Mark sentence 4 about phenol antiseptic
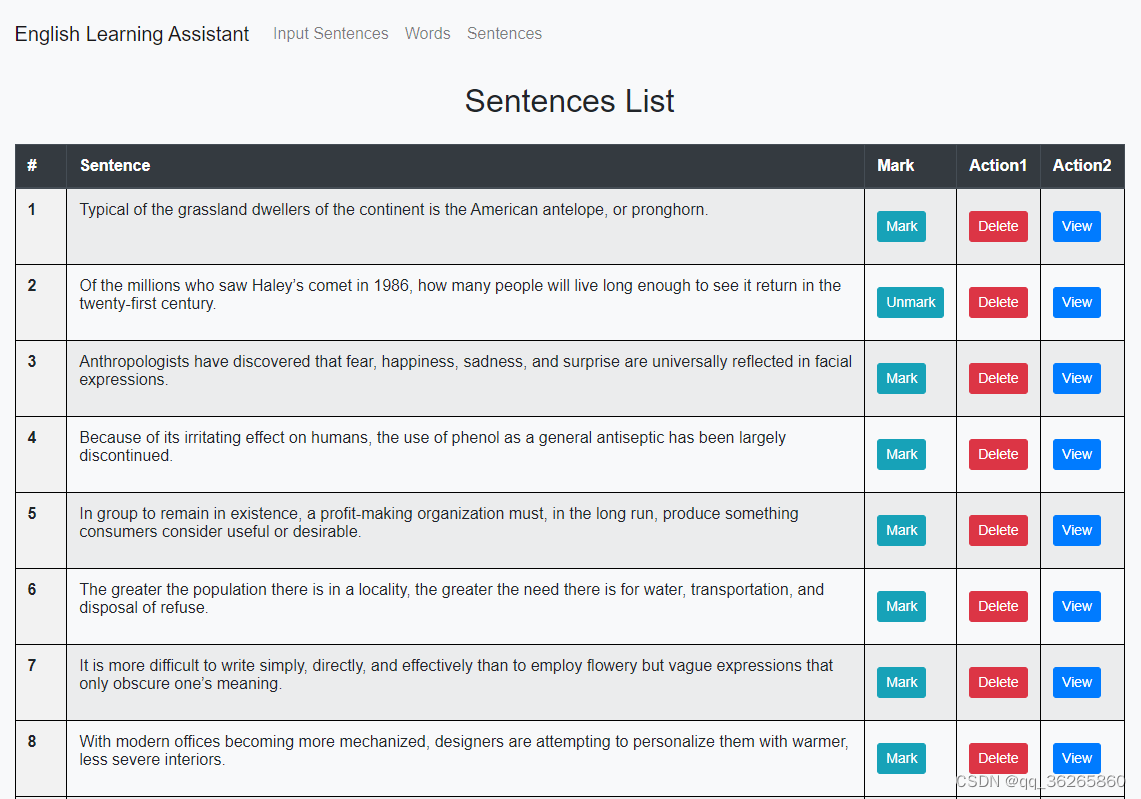1141x799 pixels. tap(901, 454)
